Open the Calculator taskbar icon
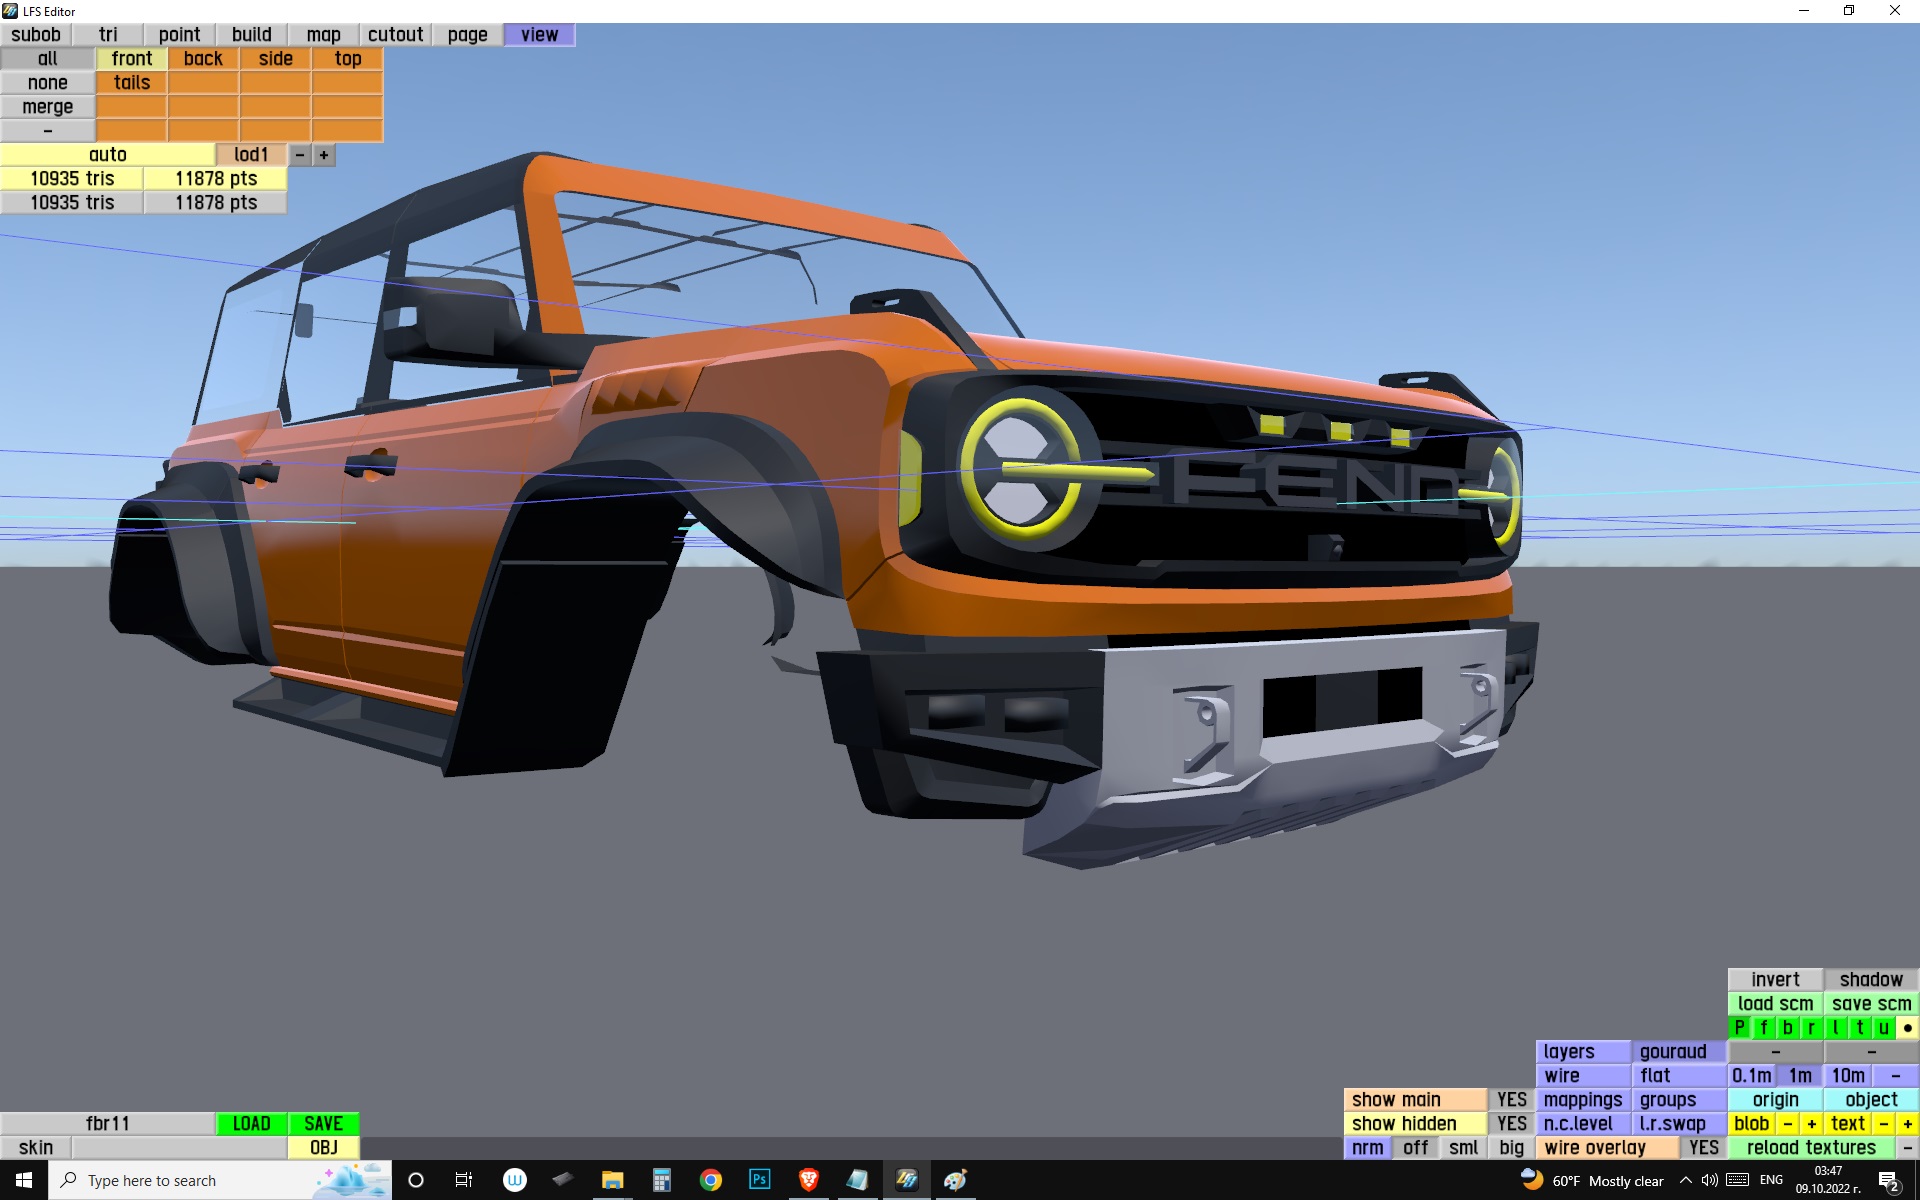The width and height of the screenshot is (1920, 1200). 661,1180
